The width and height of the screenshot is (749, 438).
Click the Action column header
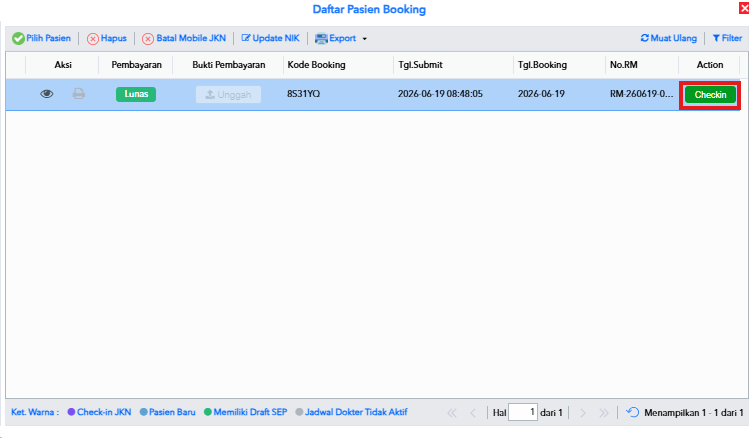(x=709, y=64)
